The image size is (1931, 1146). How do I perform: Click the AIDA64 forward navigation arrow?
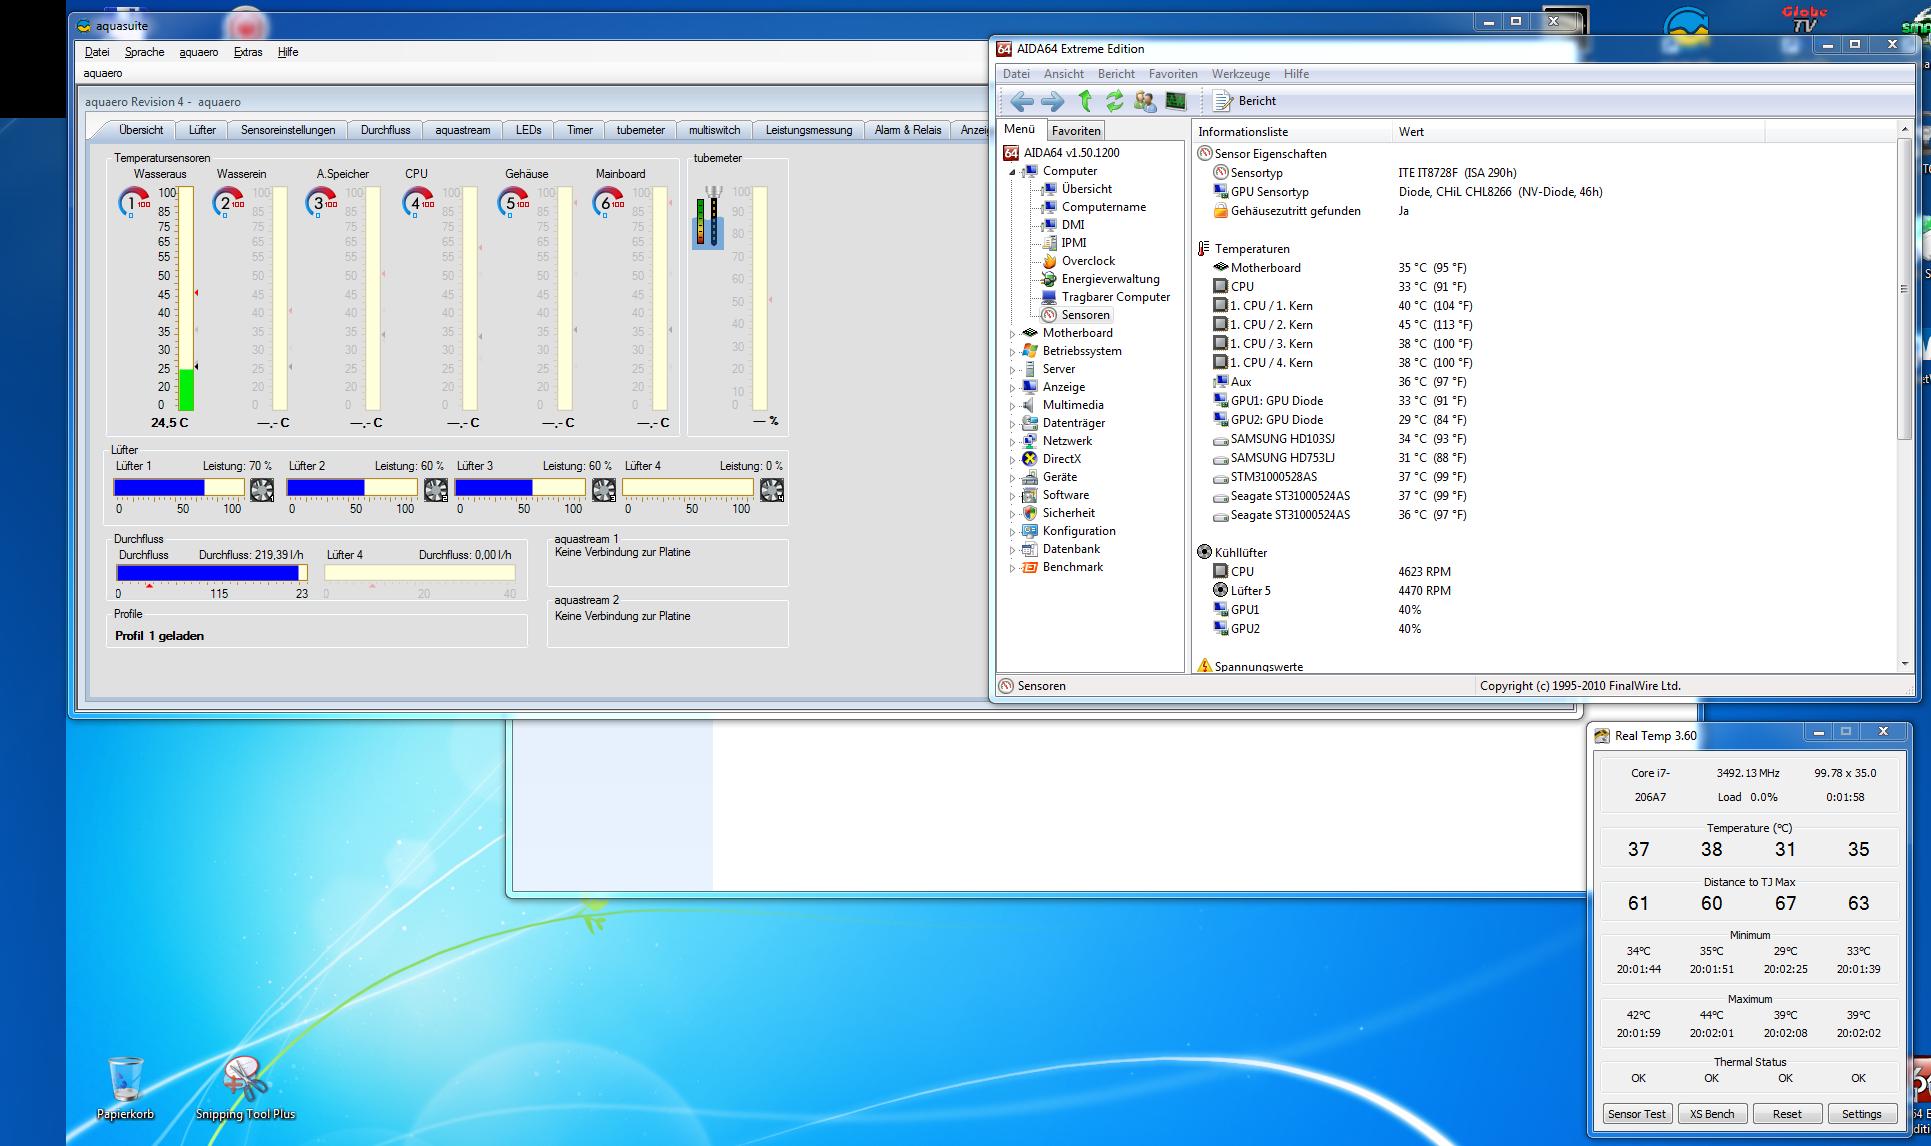(x=1052, y=101)
